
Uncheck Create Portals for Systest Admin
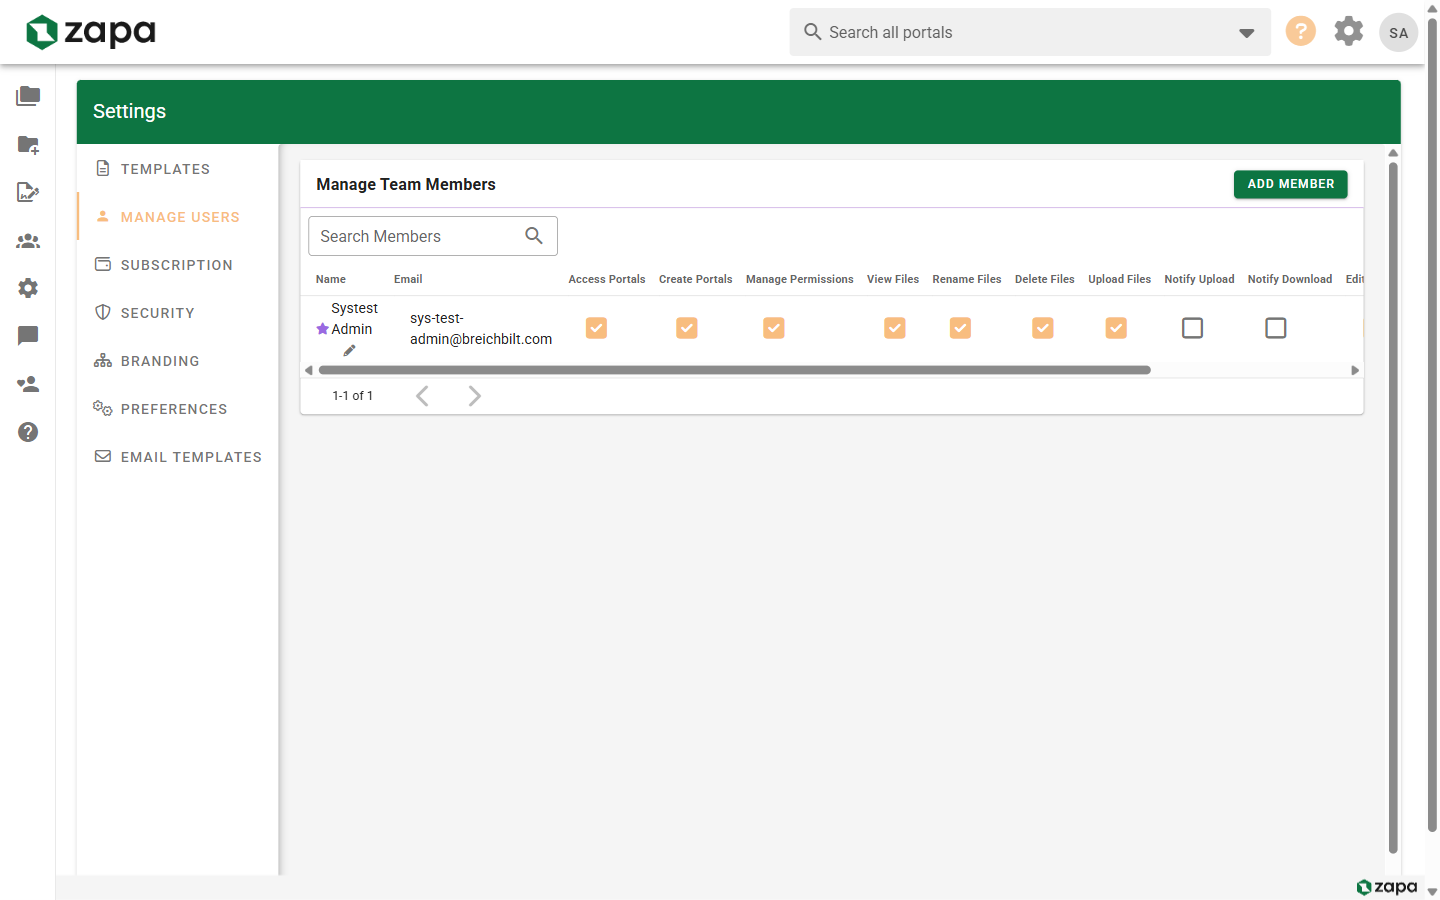pos(687,328)
